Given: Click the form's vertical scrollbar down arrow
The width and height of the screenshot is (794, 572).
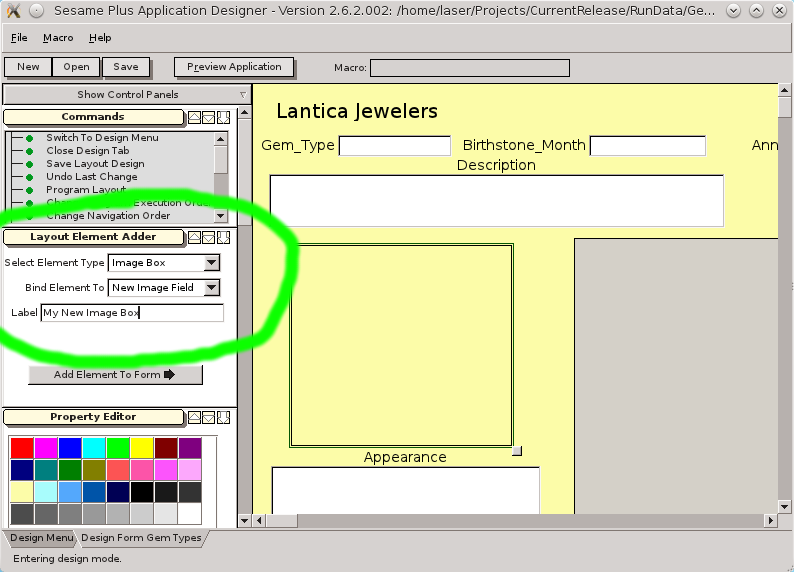Looking at the screenshot, I should pyautogui.click(x=784, y=506).
